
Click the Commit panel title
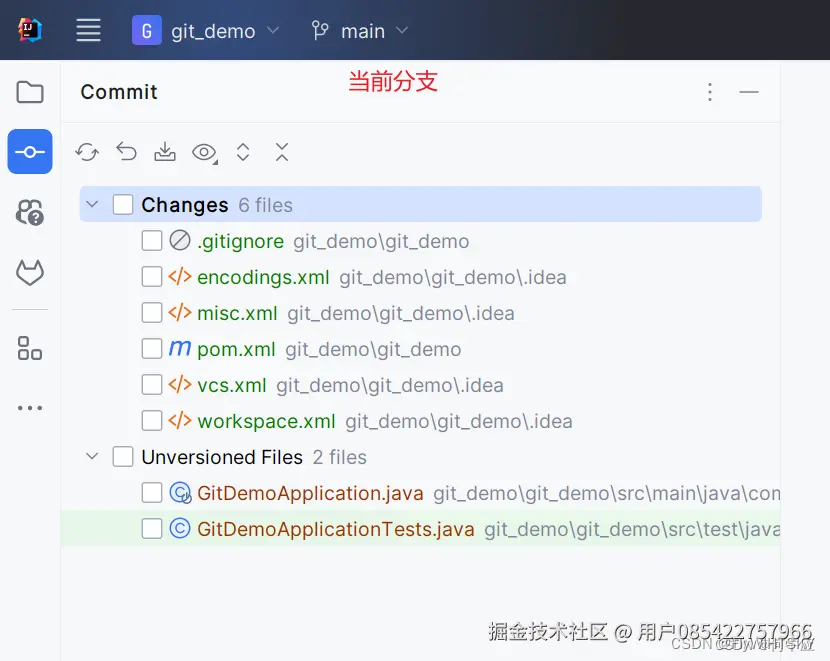pyautogui.click(x=119, y=92)
